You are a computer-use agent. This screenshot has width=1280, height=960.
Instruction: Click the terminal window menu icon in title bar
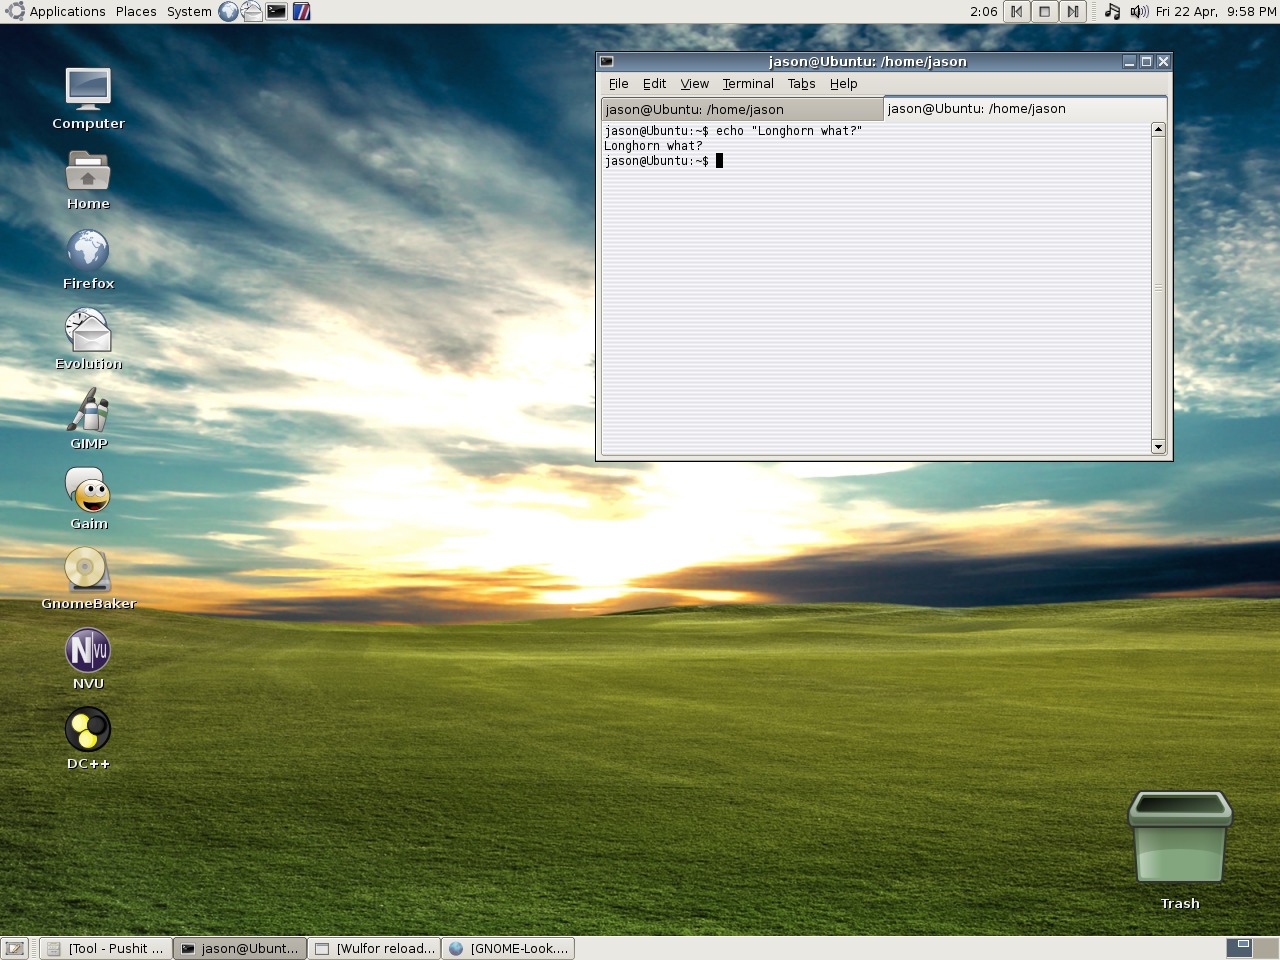[x=607, y=62]
